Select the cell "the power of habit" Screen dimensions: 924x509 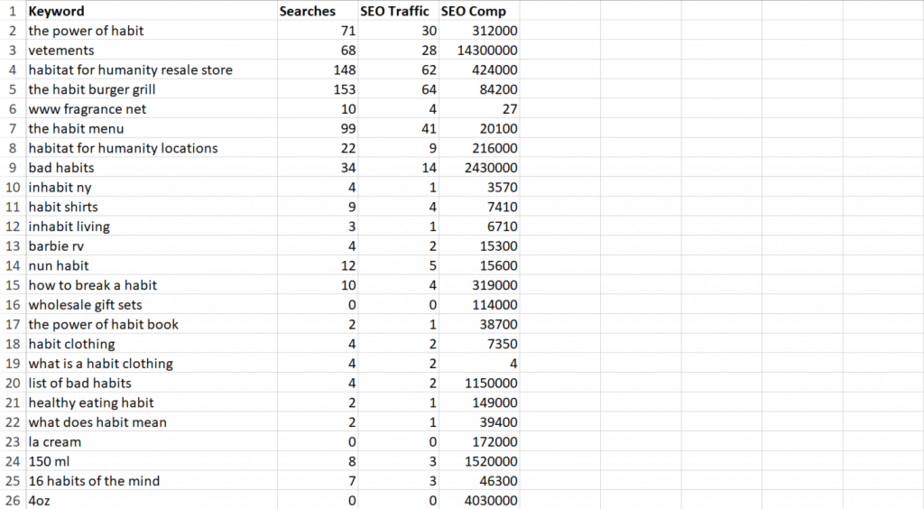[152, 30]
